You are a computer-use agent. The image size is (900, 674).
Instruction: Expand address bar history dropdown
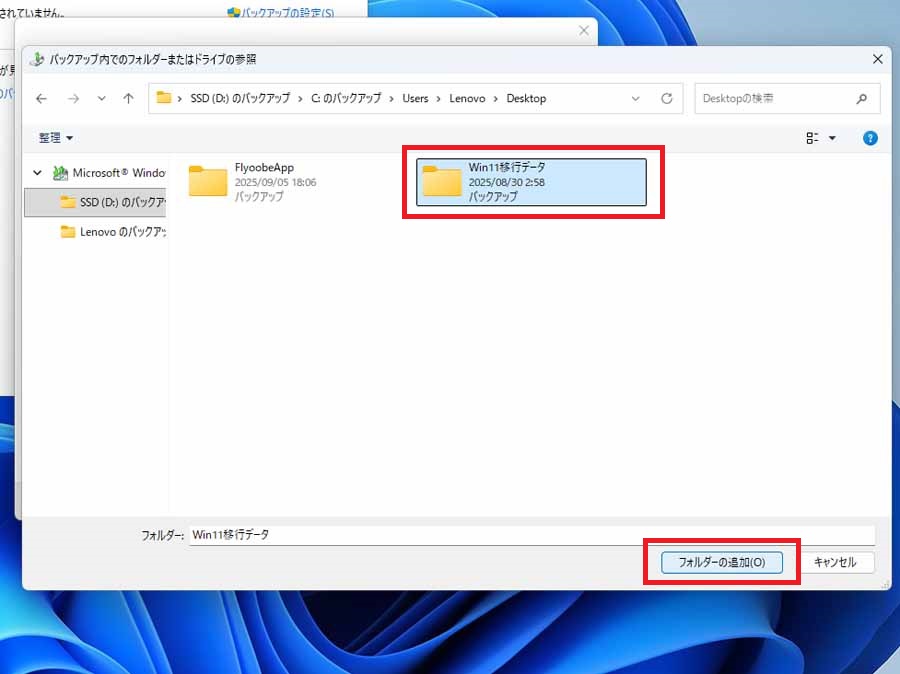[x=635, y=99]
